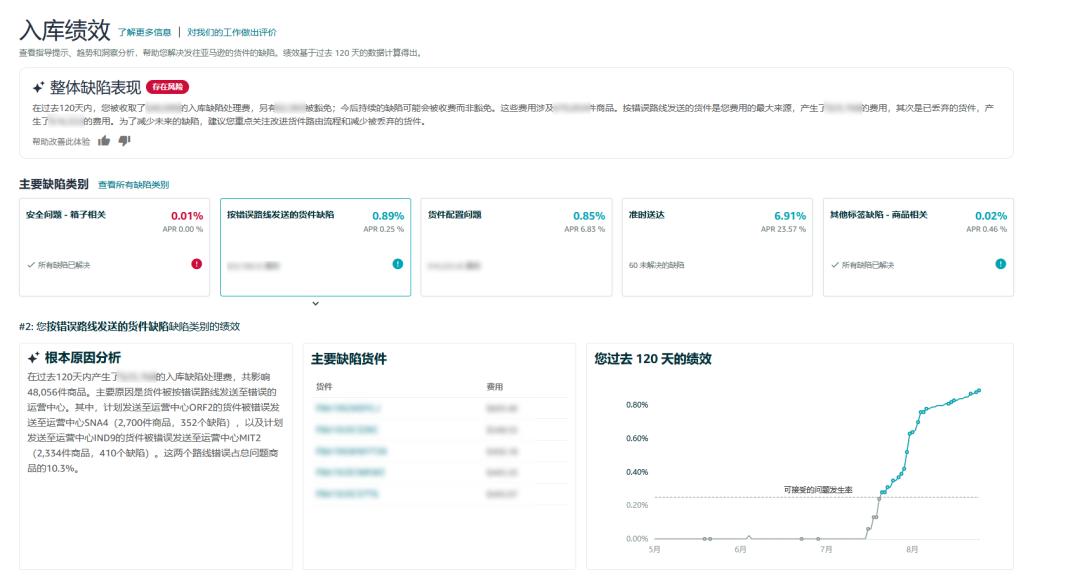The width and height of the screenshot is (1080, 577).
Task: Select the 准时送达 defect card
Action: 717,247
